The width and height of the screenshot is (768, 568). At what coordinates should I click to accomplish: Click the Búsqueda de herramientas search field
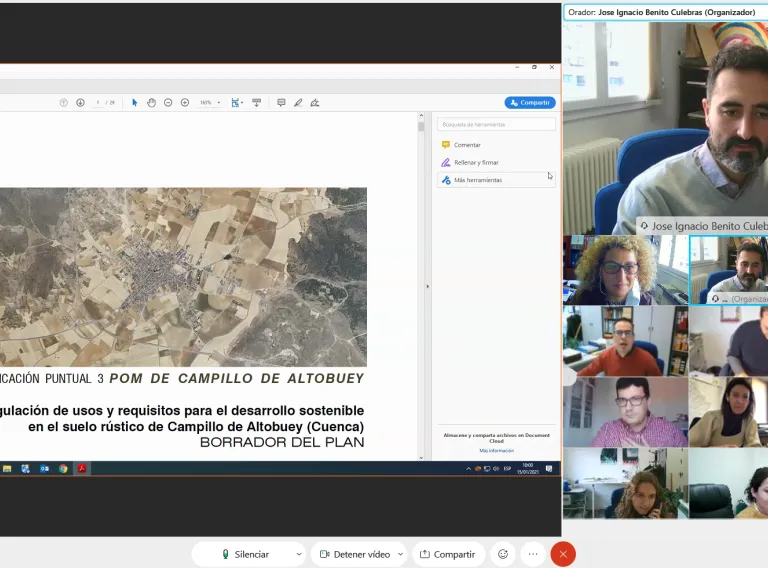[x=497, y=124]
